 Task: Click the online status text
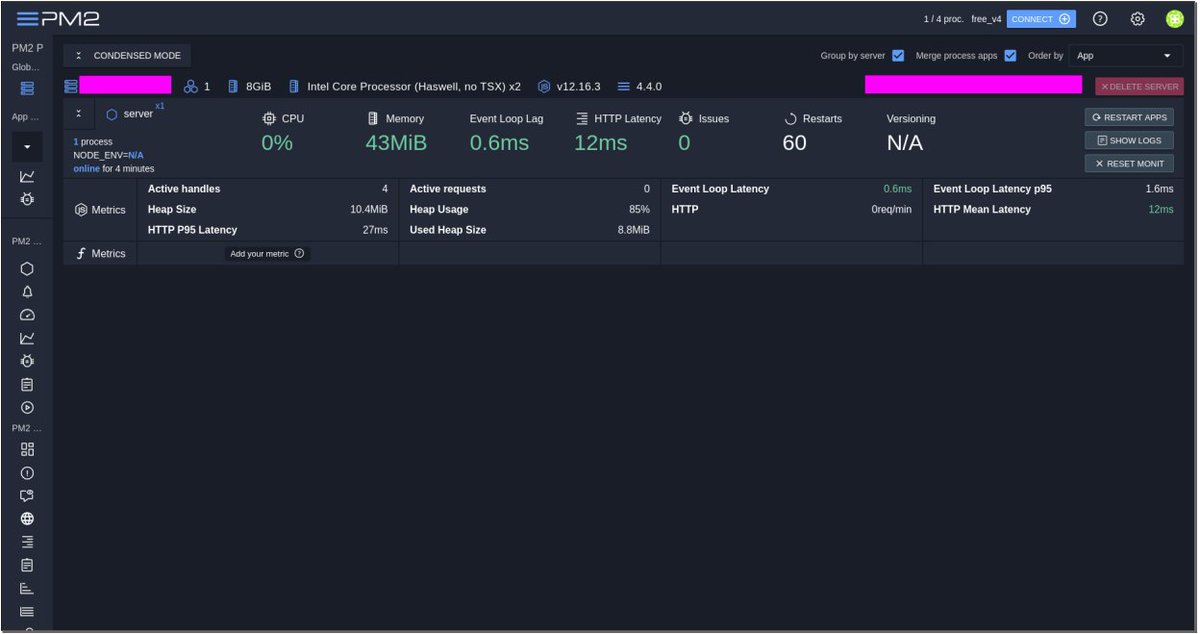(87, 169)
